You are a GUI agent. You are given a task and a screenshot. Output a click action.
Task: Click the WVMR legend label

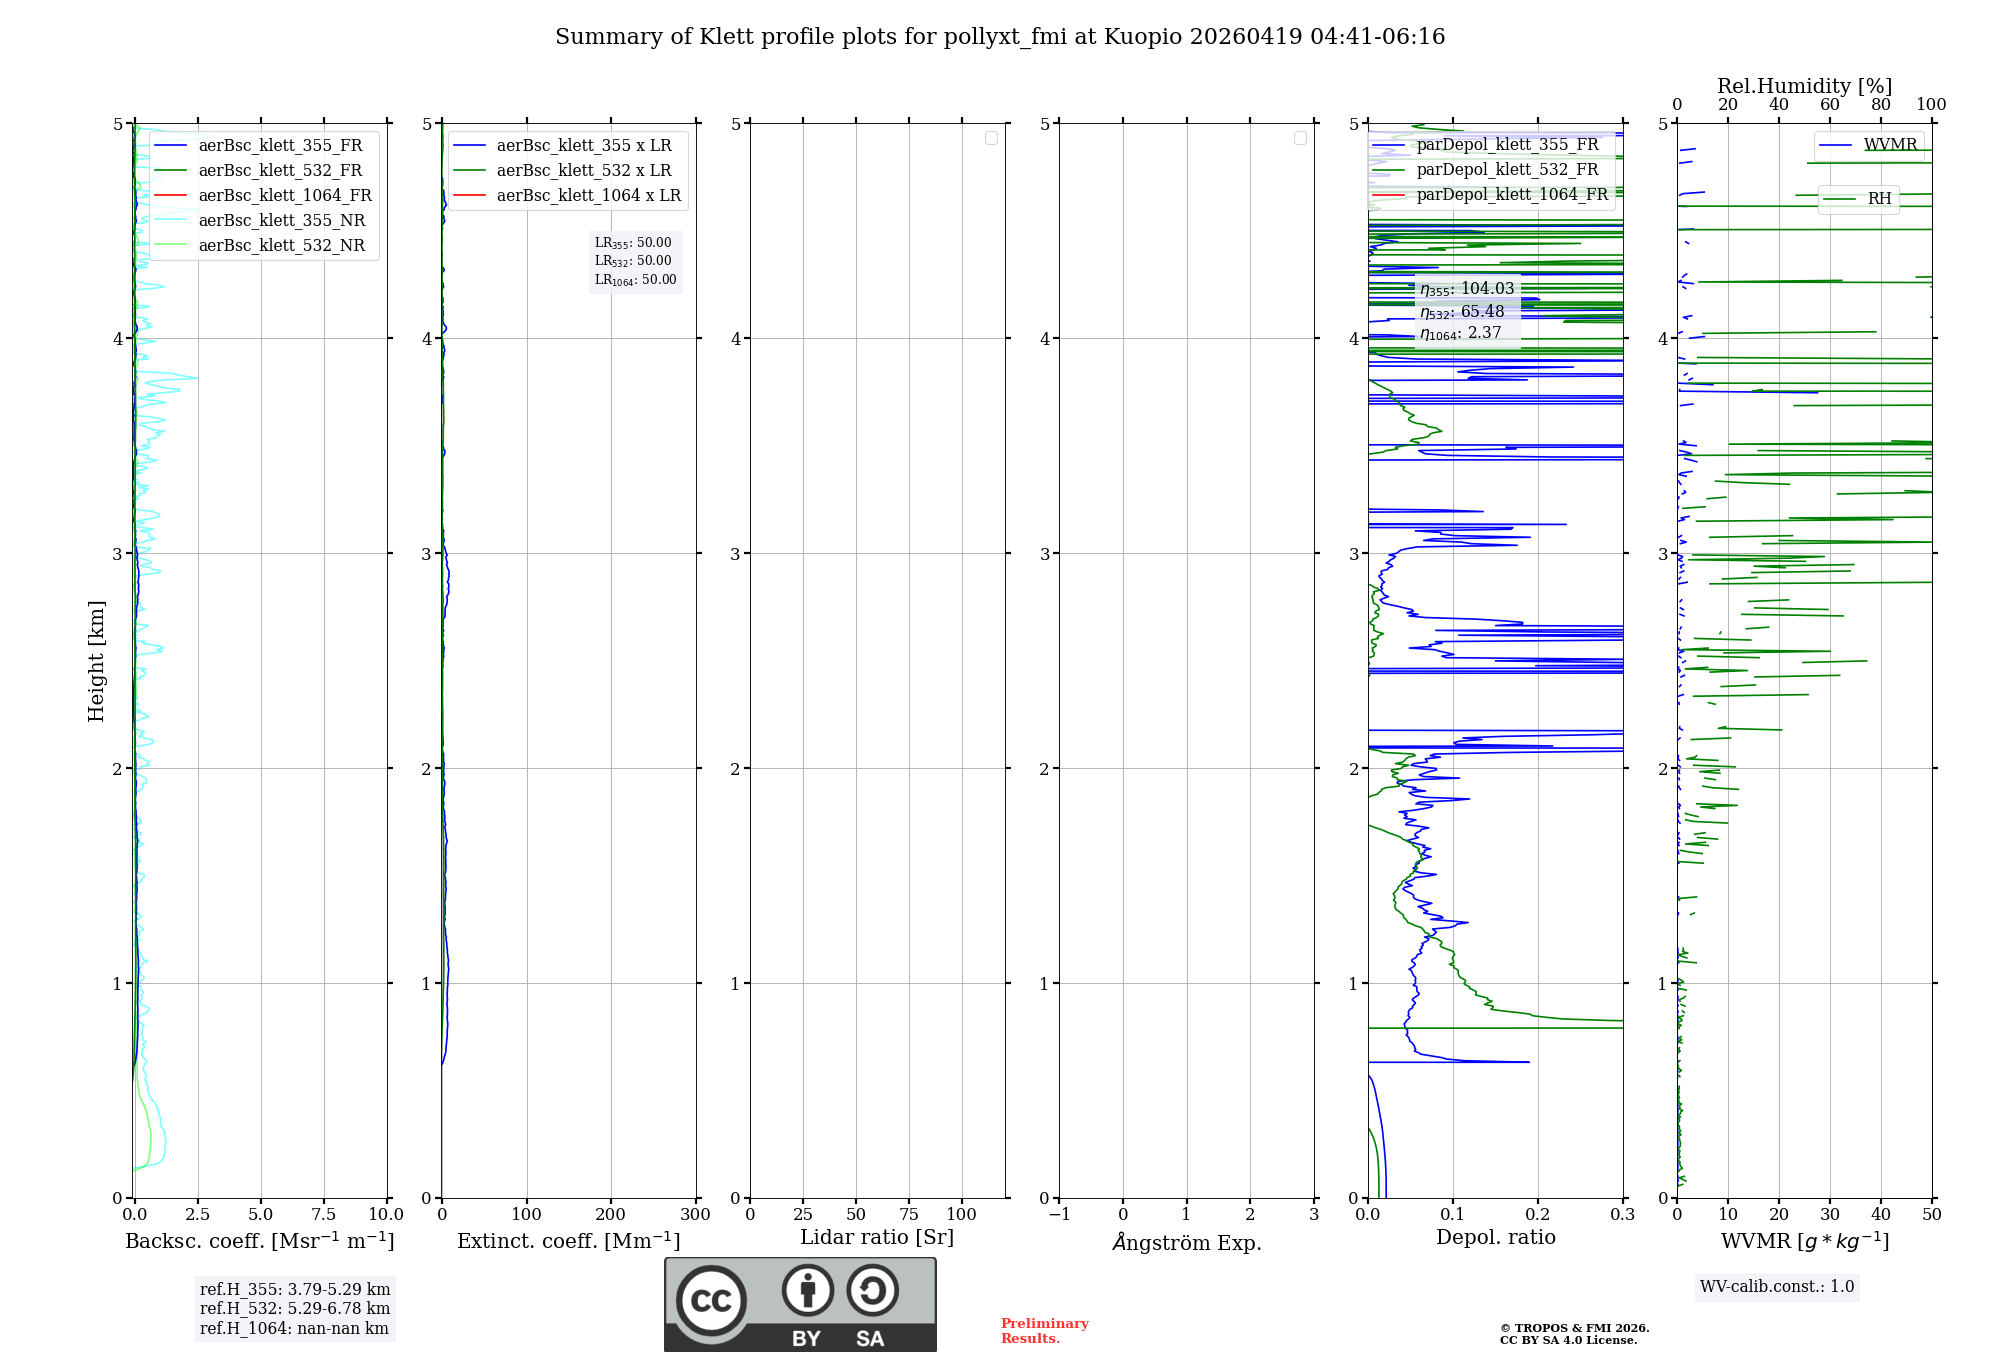[1889, 145]
